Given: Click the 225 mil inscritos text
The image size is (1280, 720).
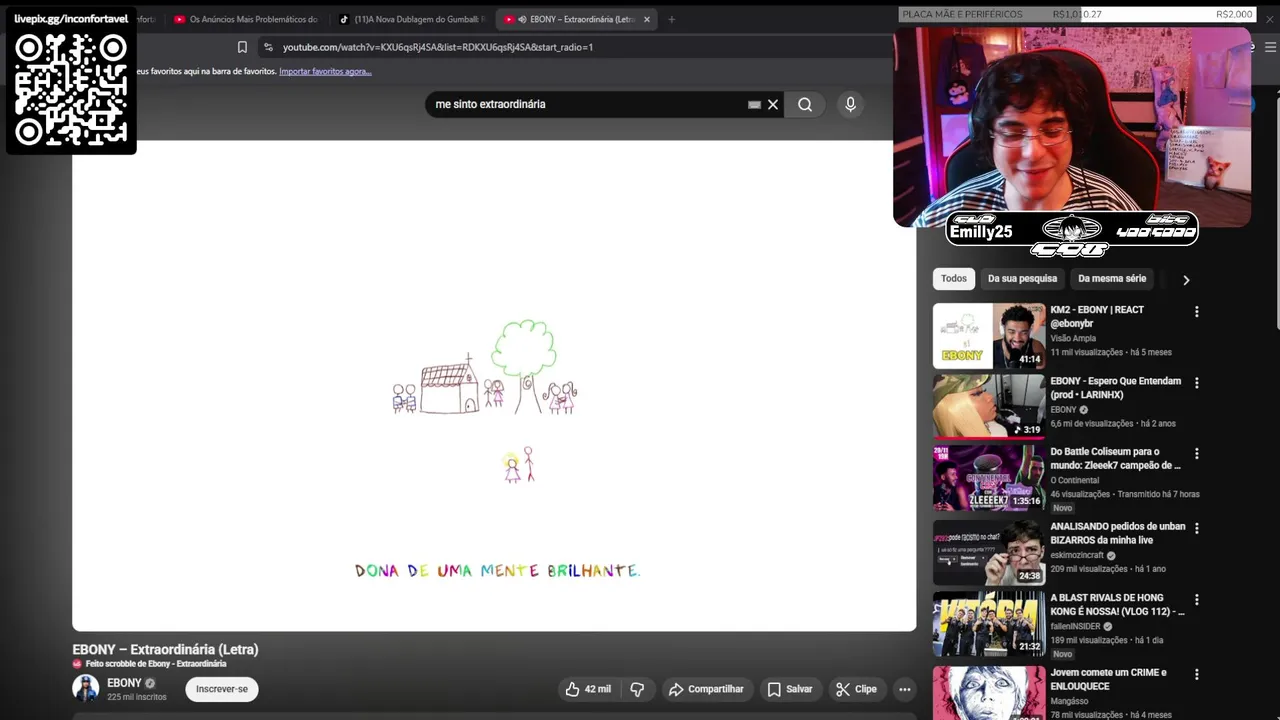Looking at the screenshot, I should (x=137, y=697).
